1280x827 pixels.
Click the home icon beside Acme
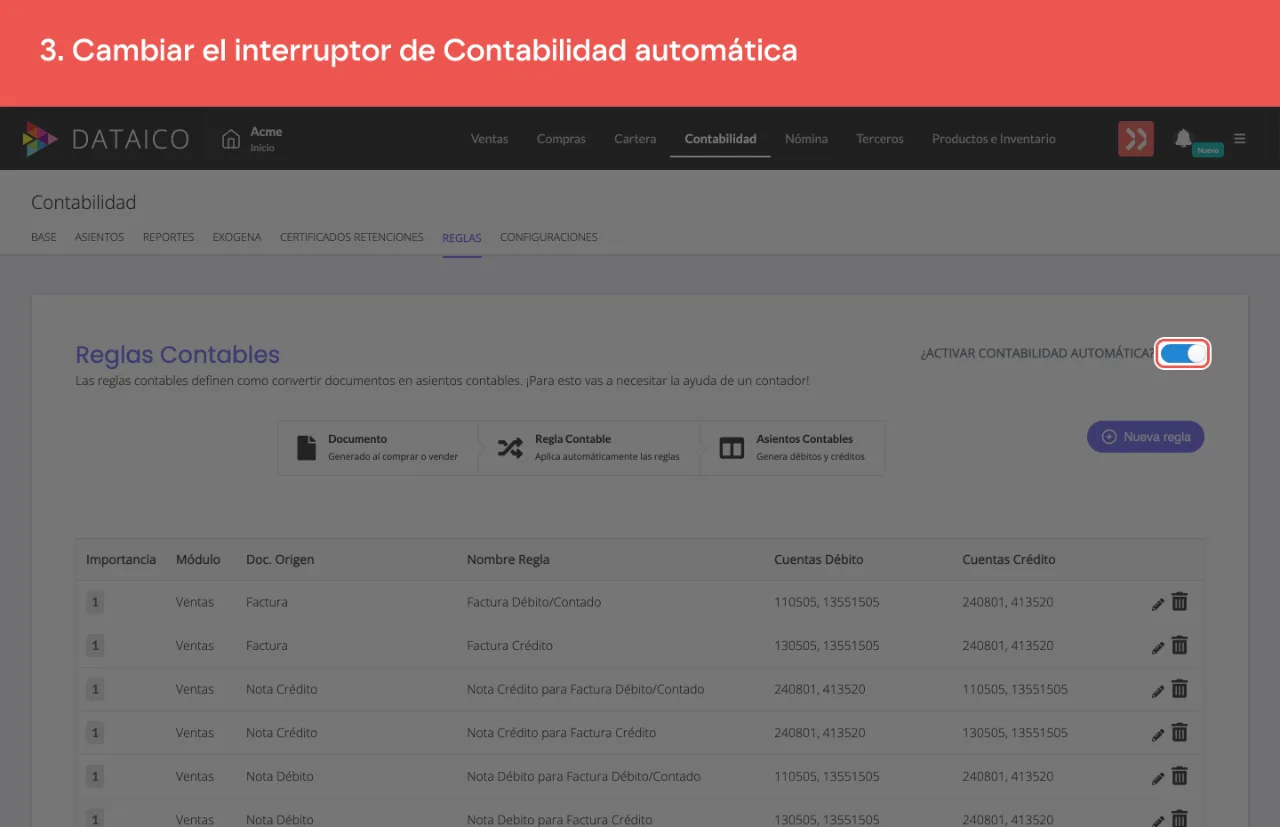click(231, 138)
